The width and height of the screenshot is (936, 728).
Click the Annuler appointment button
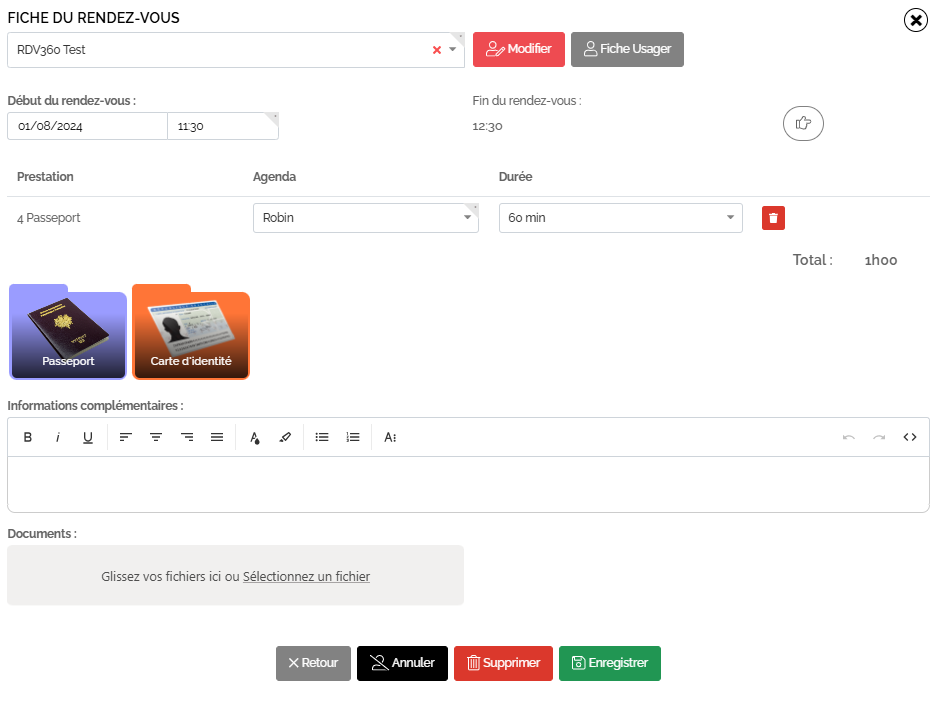pos(402,663)
